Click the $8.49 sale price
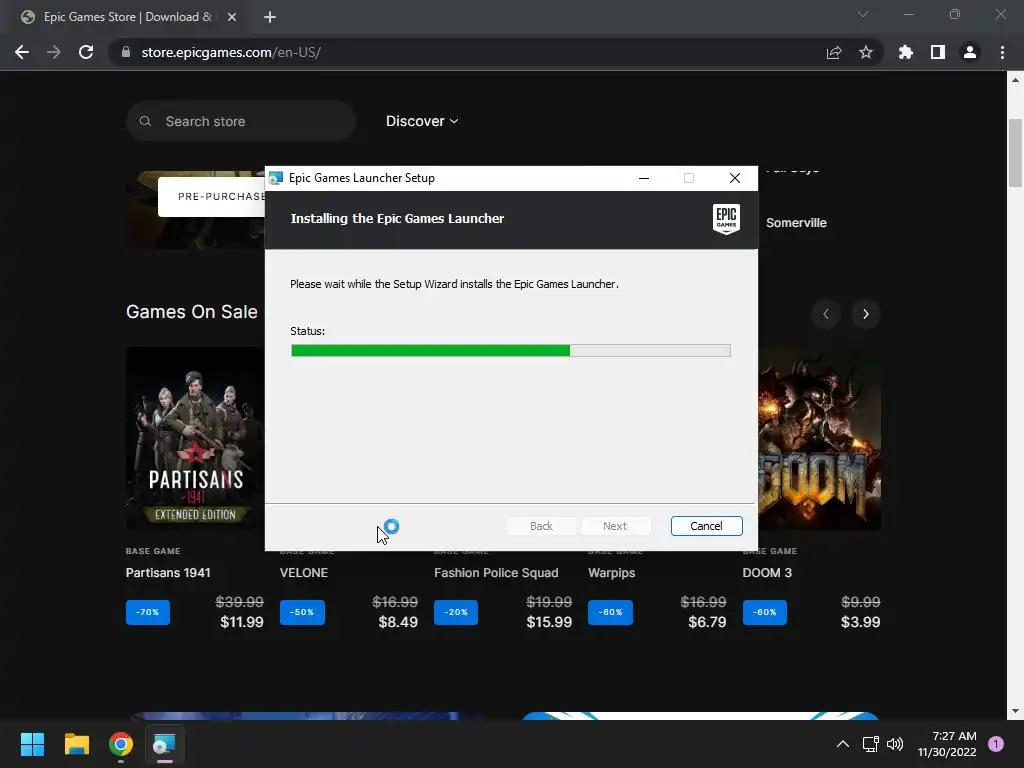This screenshot has width=1024, height=768. coord(398,622)
